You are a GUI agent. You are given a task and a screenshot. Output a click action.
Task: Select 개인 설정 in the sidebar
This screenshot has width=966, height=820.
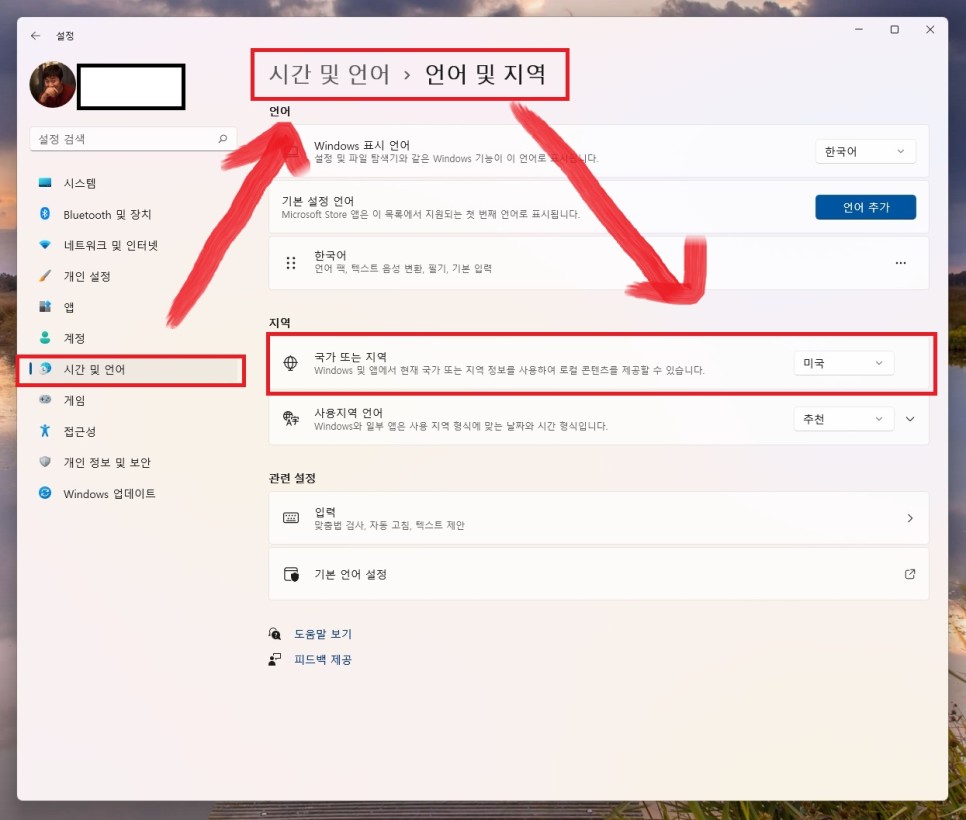click(x=132, y=276)
